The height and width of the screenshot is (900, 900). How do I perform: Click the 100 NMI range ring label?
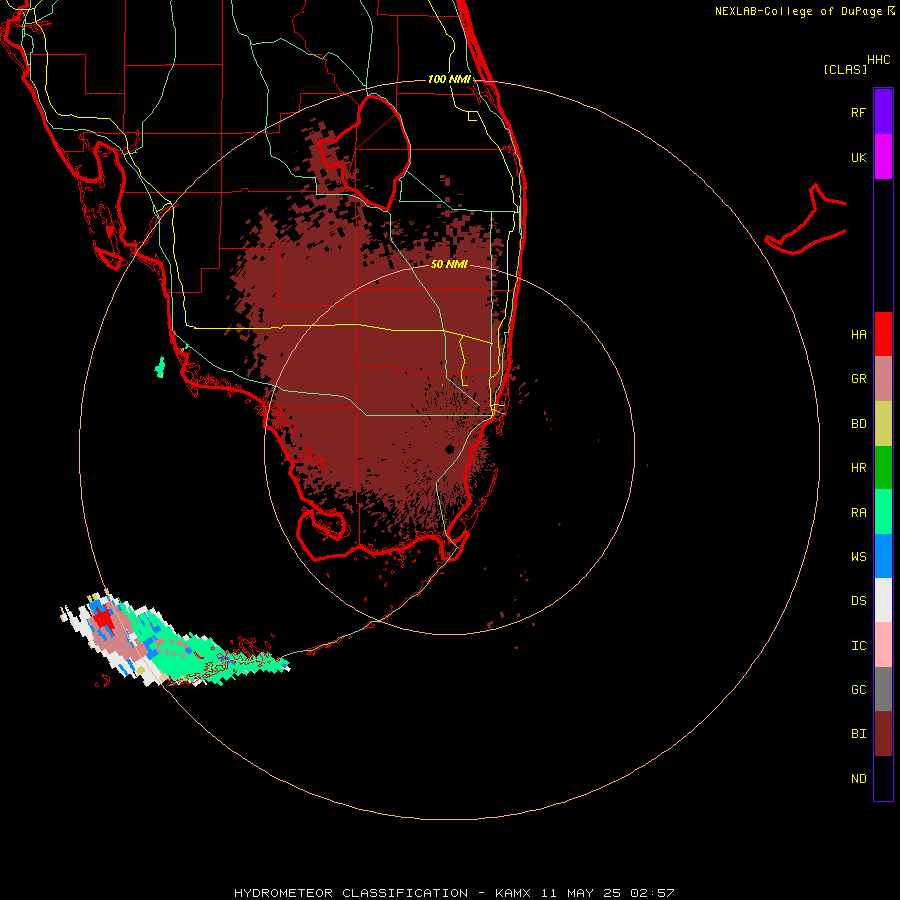tap(449, 79)
